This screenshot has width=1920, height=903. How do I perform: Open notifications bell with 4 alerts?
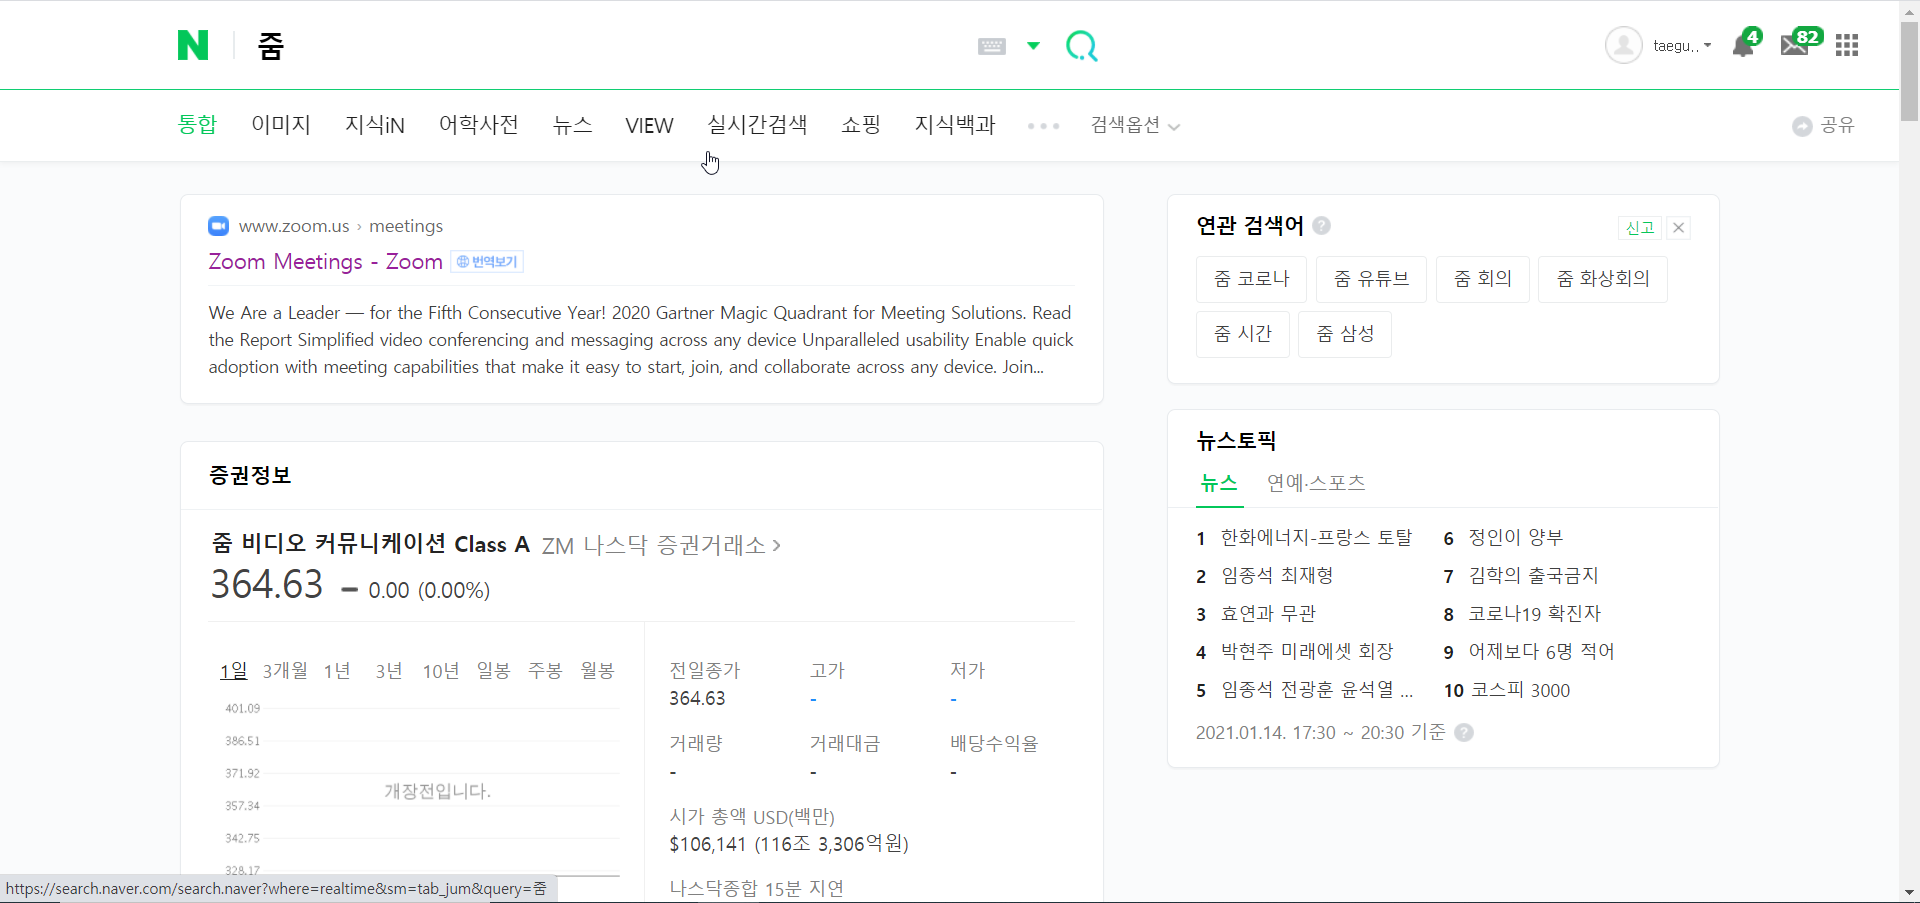pyautogui.click(x=1744, y=44)
